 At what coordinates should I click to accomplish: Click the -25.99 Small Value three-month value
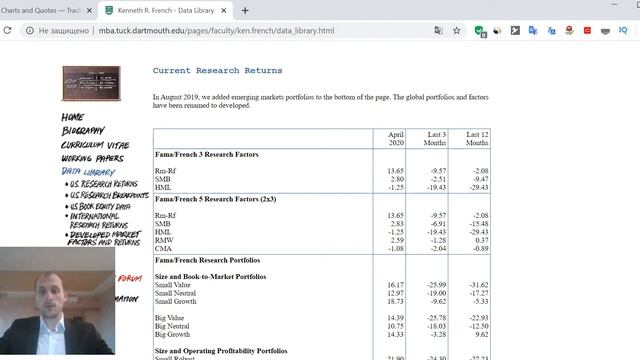pyautogui.click(x=436, y=285)
